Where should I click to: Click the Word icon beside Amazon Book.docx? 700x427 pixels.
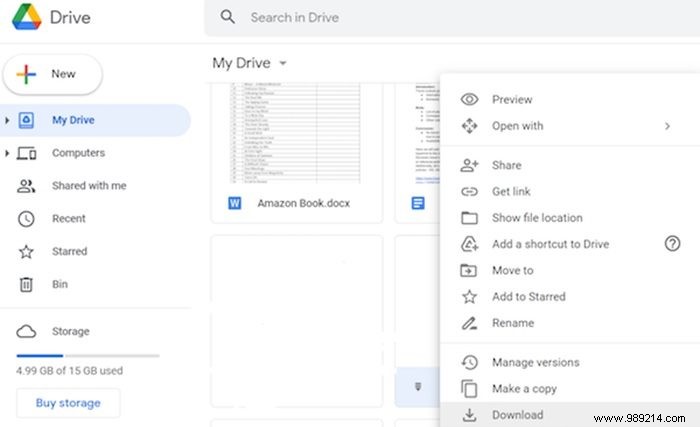pos(234,203)
